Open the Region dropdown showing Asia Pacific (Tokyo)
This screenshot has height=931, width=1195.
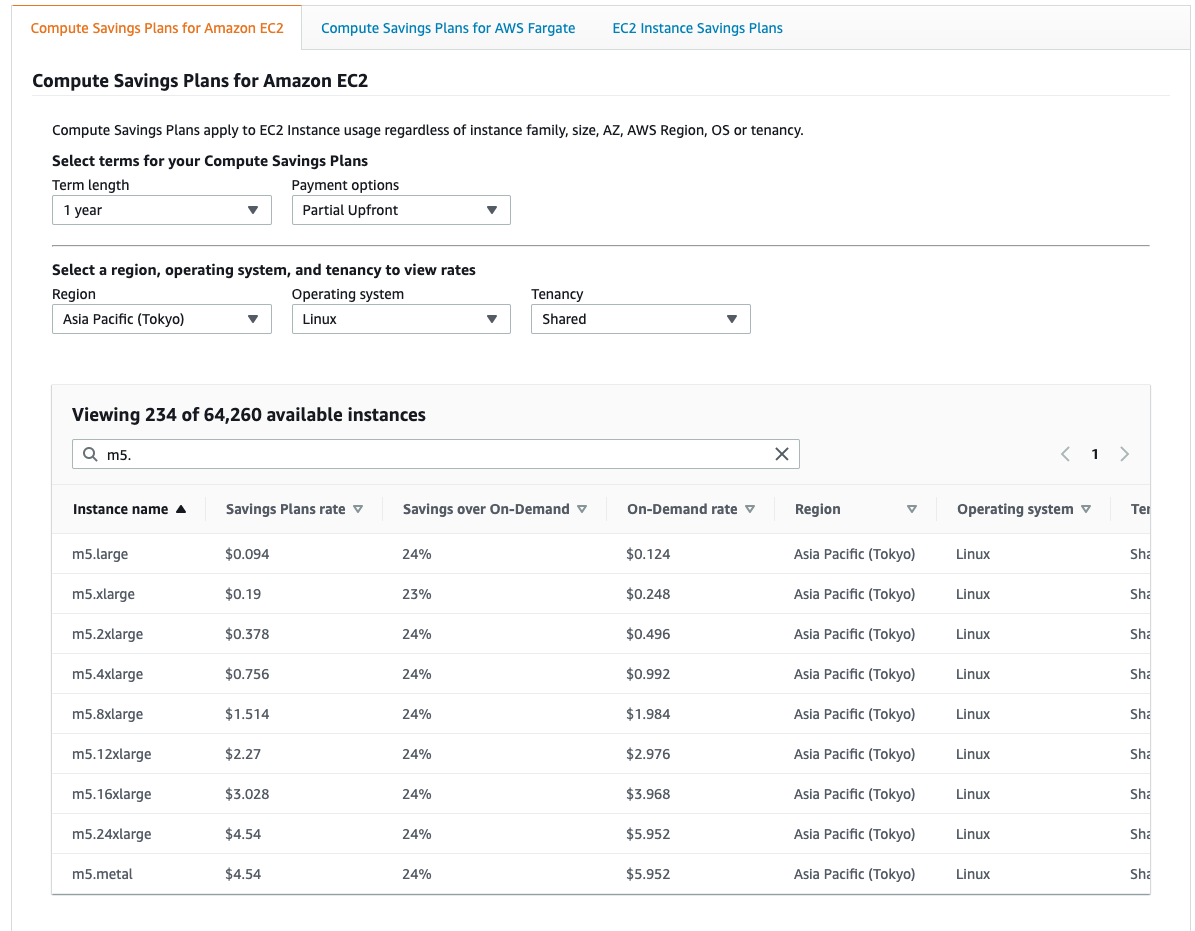pyautogui.click(x=162, y=319)
